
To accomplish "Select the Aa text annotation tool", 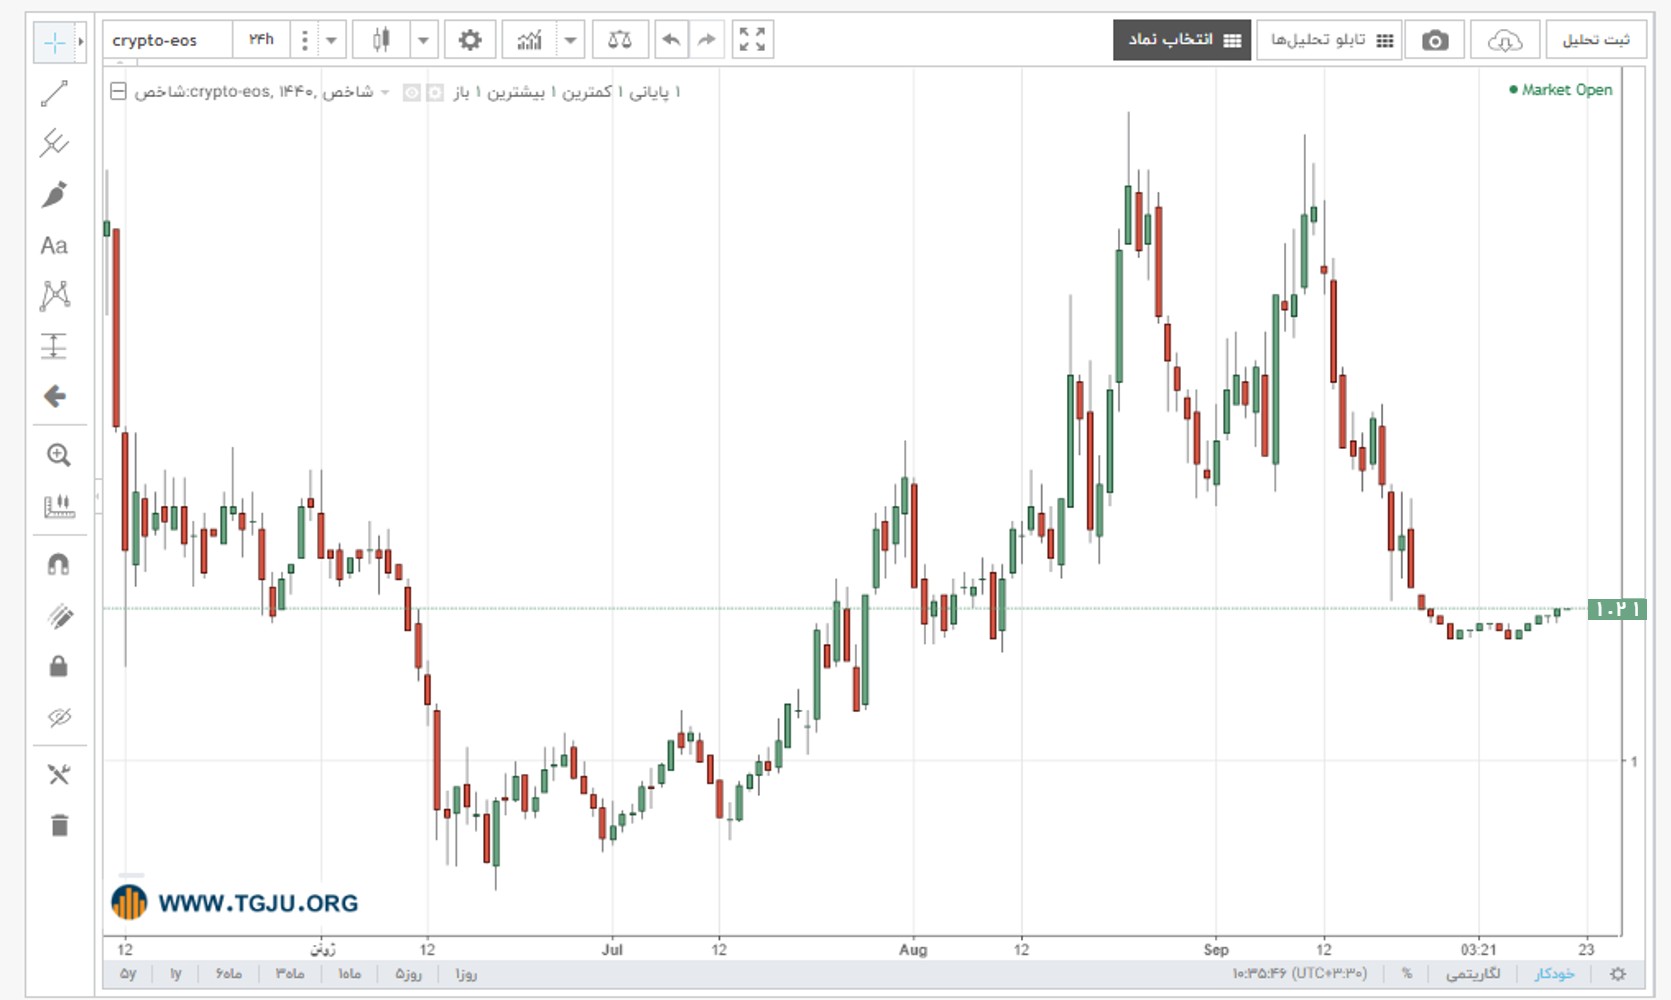I will (x=54, y=246).
